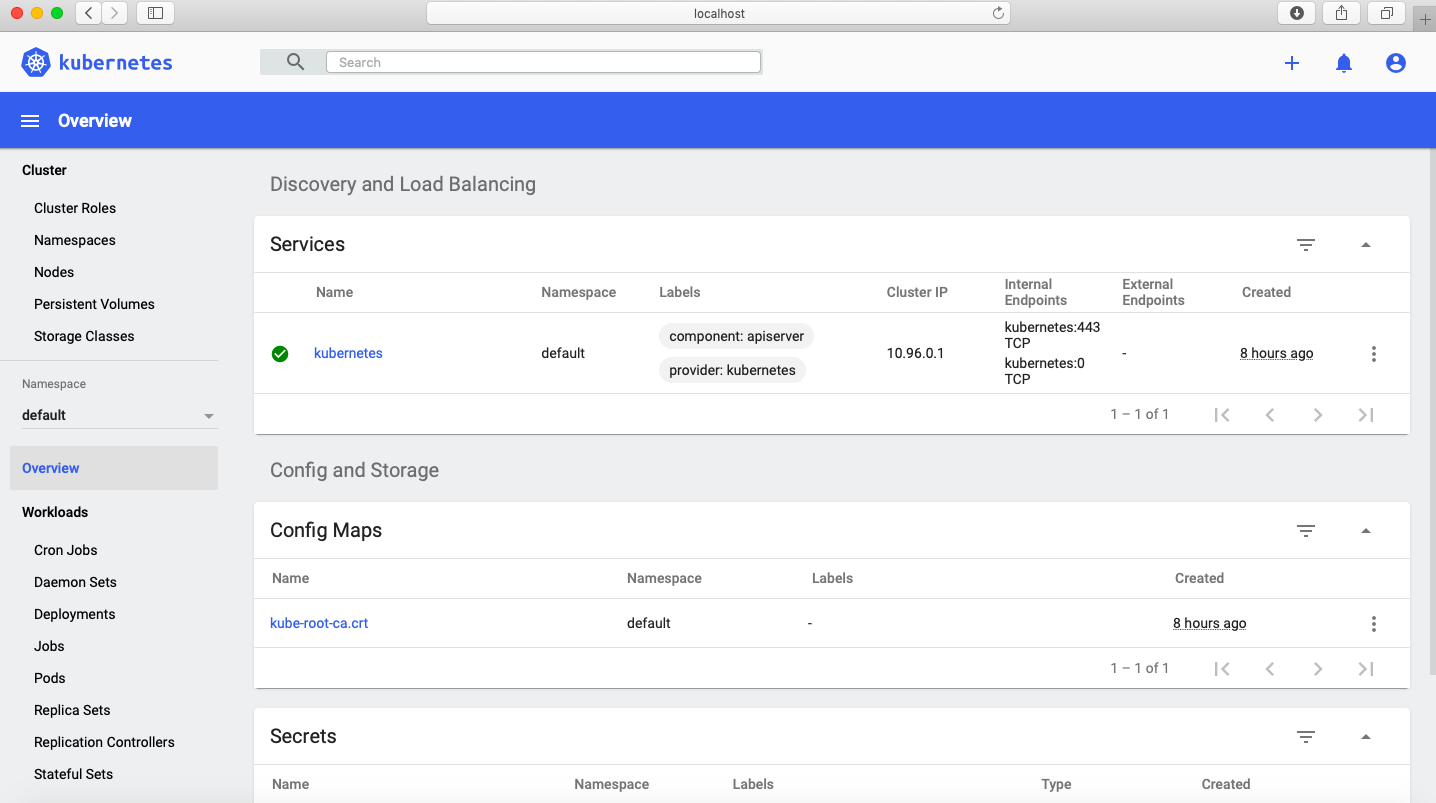Open Replica Sets in sidebar

pyautogui.click(x=72, y=710)
